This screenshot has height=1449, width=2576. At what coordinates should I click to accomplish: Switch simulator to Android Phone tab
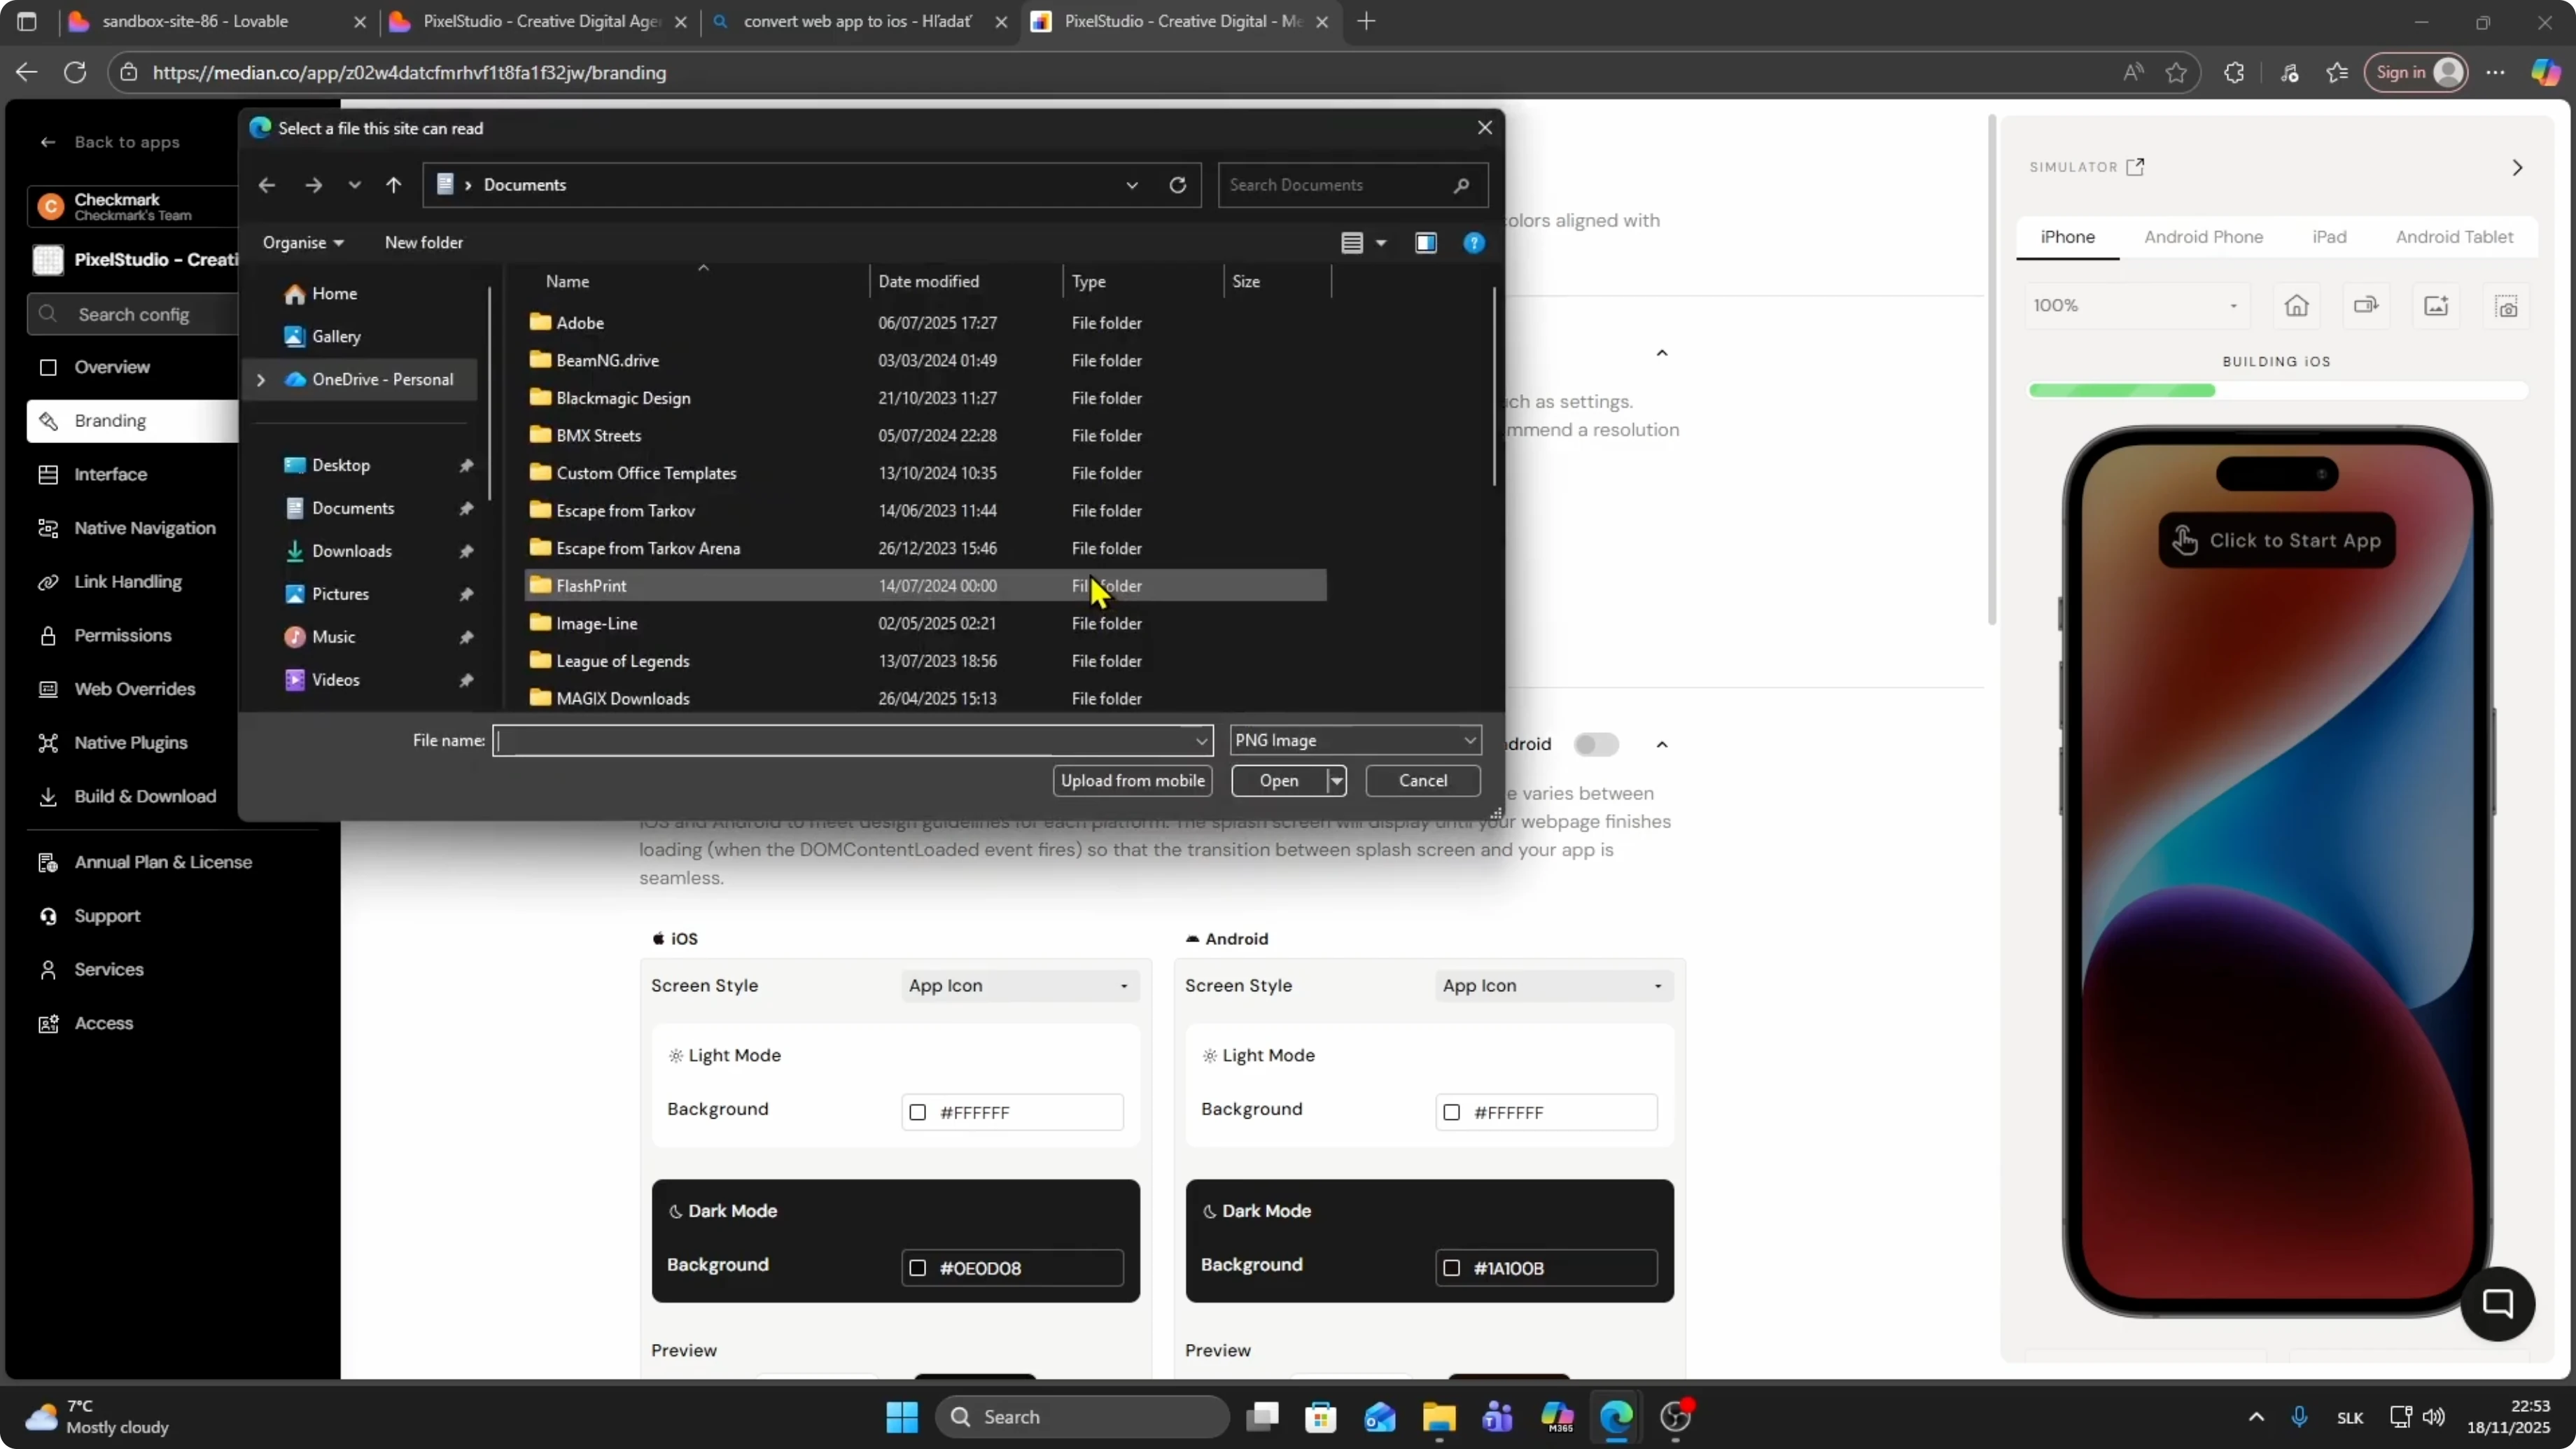(2203, 237)
